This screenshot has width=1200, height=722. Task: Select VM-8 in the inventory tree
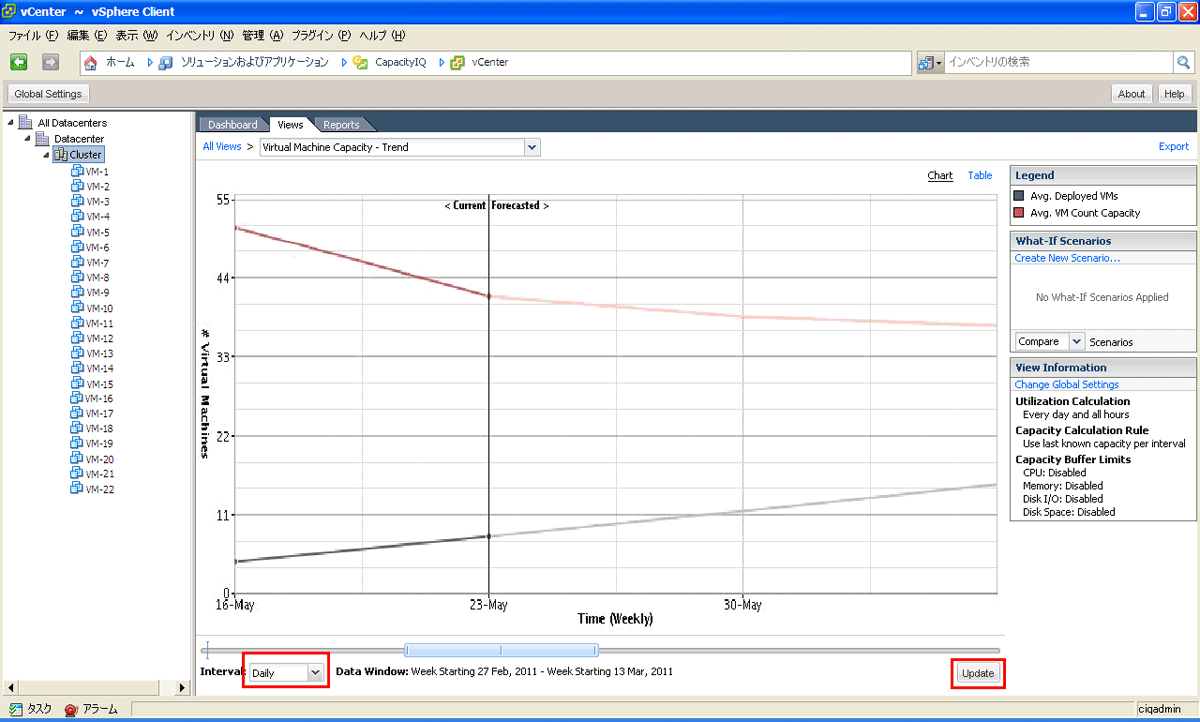[x=98, y=277]
